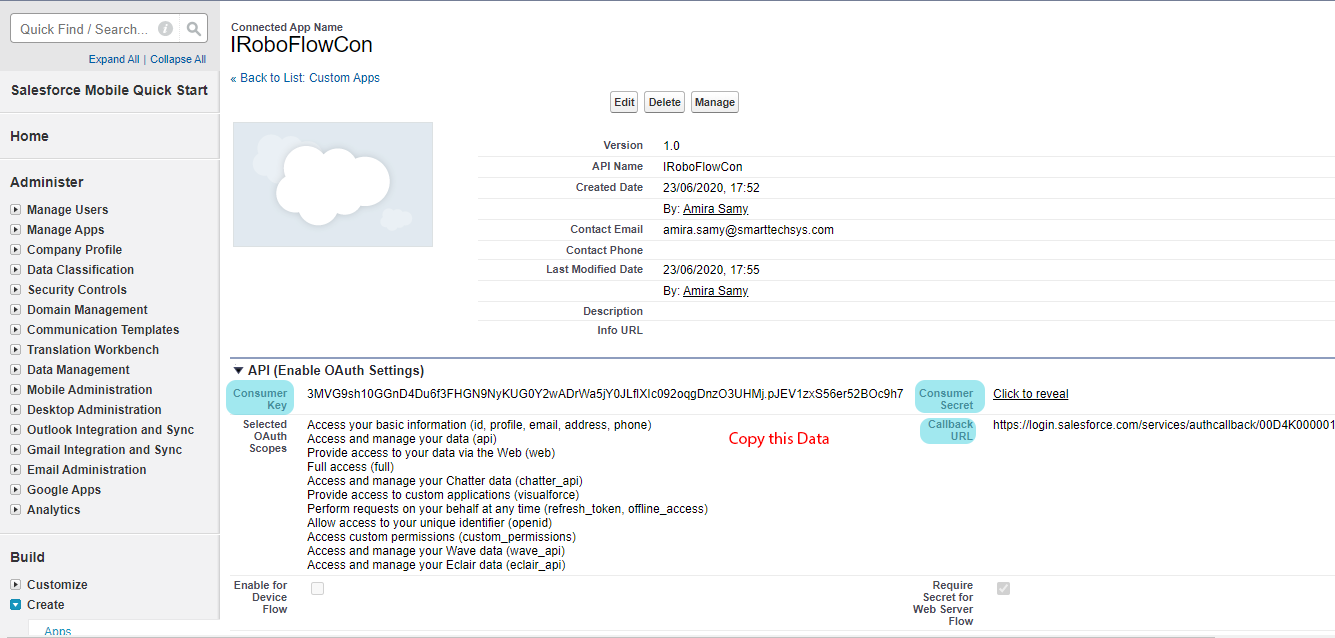Expand the Manage Users arrow icon
The height and width of the screenshot is (638, 1335).
click(16, 210)
